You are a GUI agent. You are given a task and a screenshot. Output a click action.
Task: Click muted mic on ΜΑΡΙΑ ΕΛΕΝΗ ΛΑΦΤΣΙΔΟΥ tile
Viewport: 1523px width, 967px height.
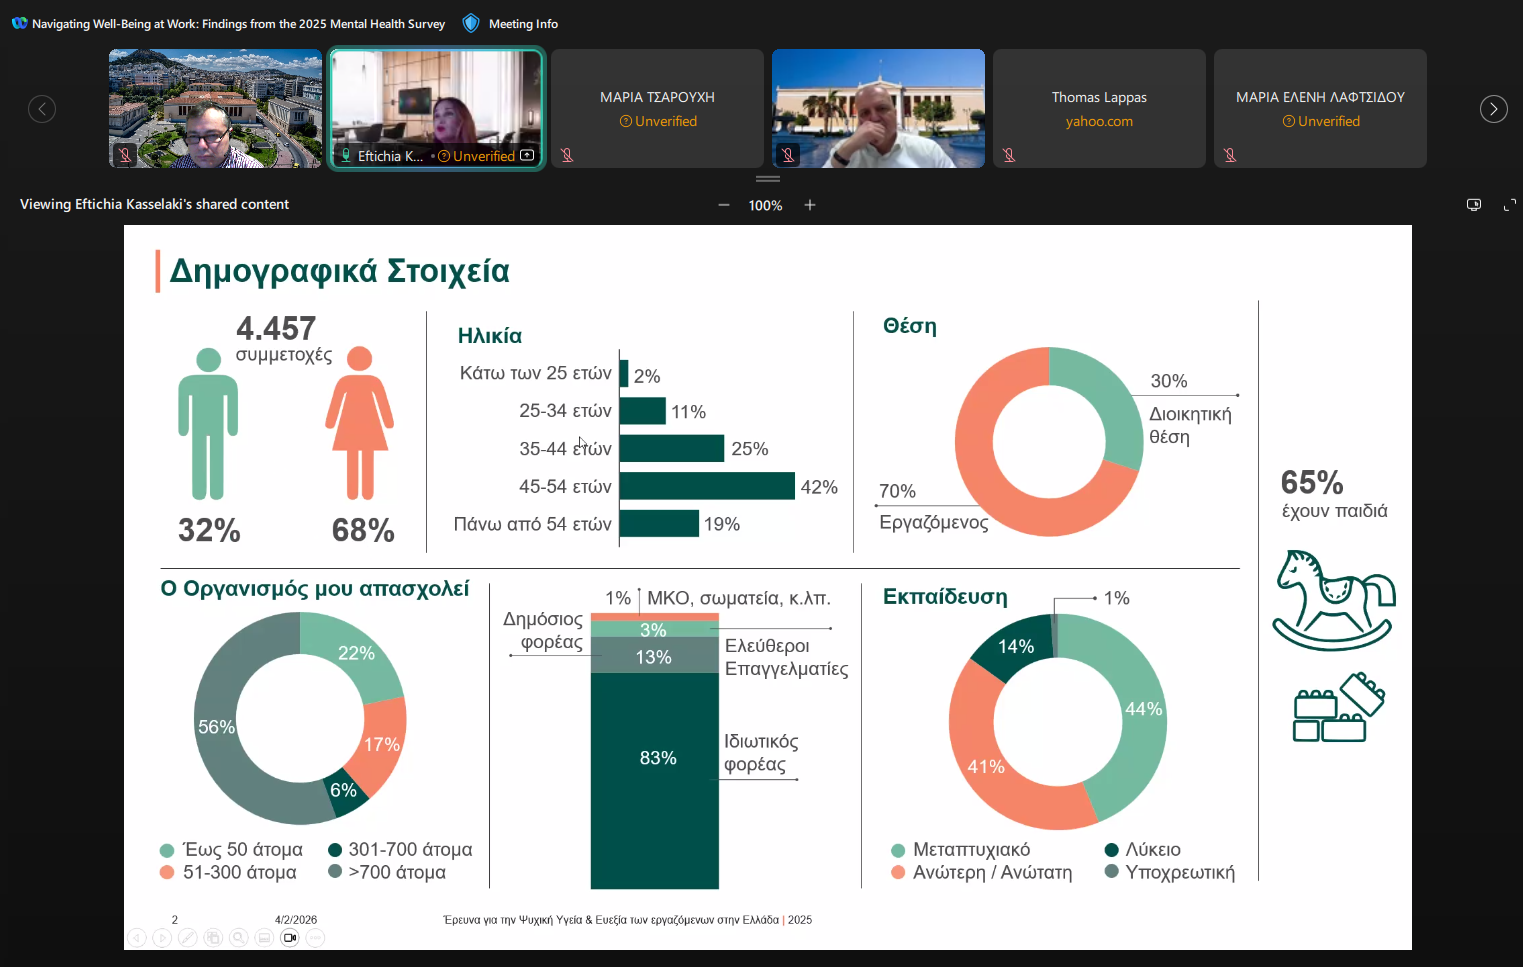(x=1230, y=155)
